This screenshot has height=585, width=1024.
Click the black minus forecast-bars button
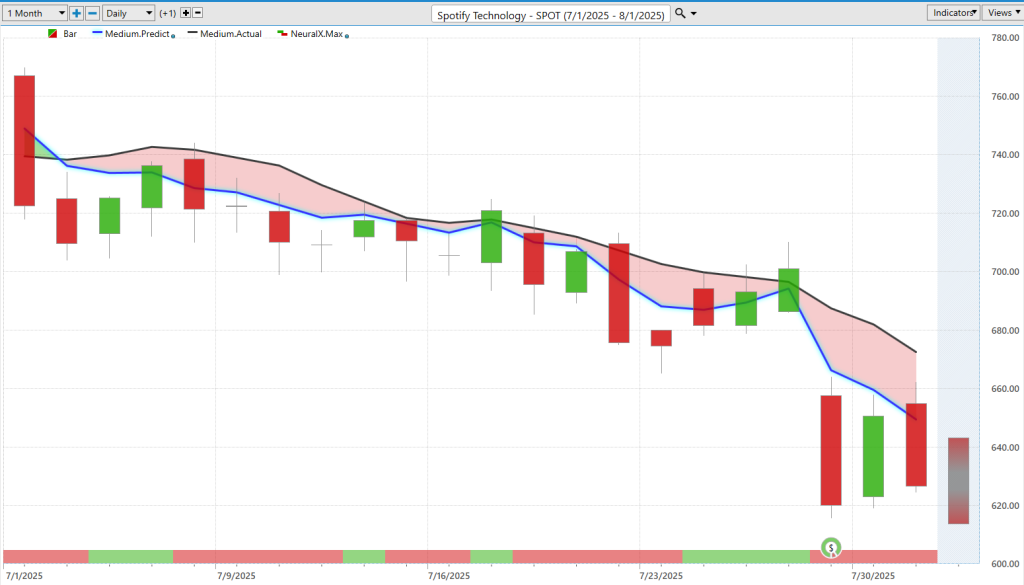[x=197, y=13]
